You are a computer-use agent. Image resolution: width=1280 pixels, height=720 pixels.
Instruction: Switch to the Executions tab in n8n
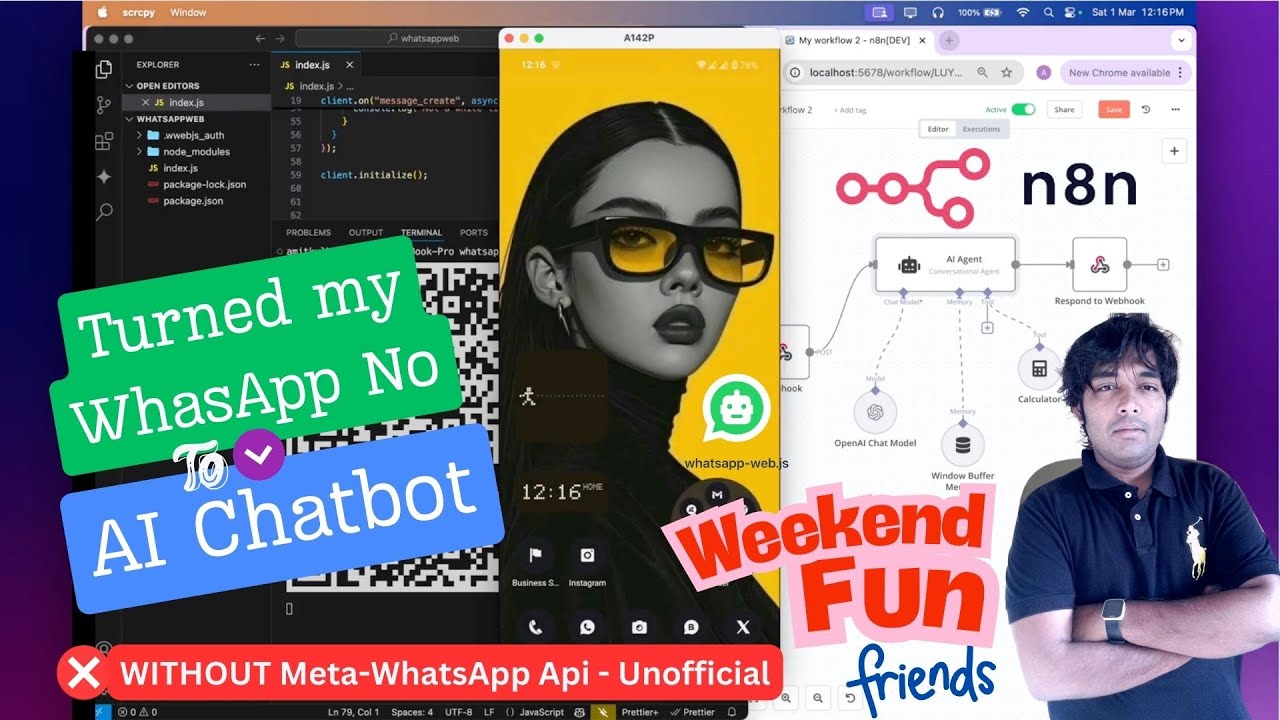click(x=981, y=129)
